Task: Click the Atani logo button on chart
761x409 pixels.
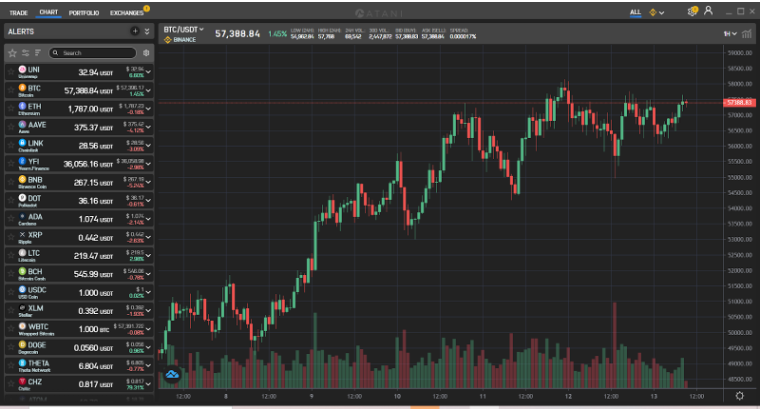Action: (x=172, y=374)
